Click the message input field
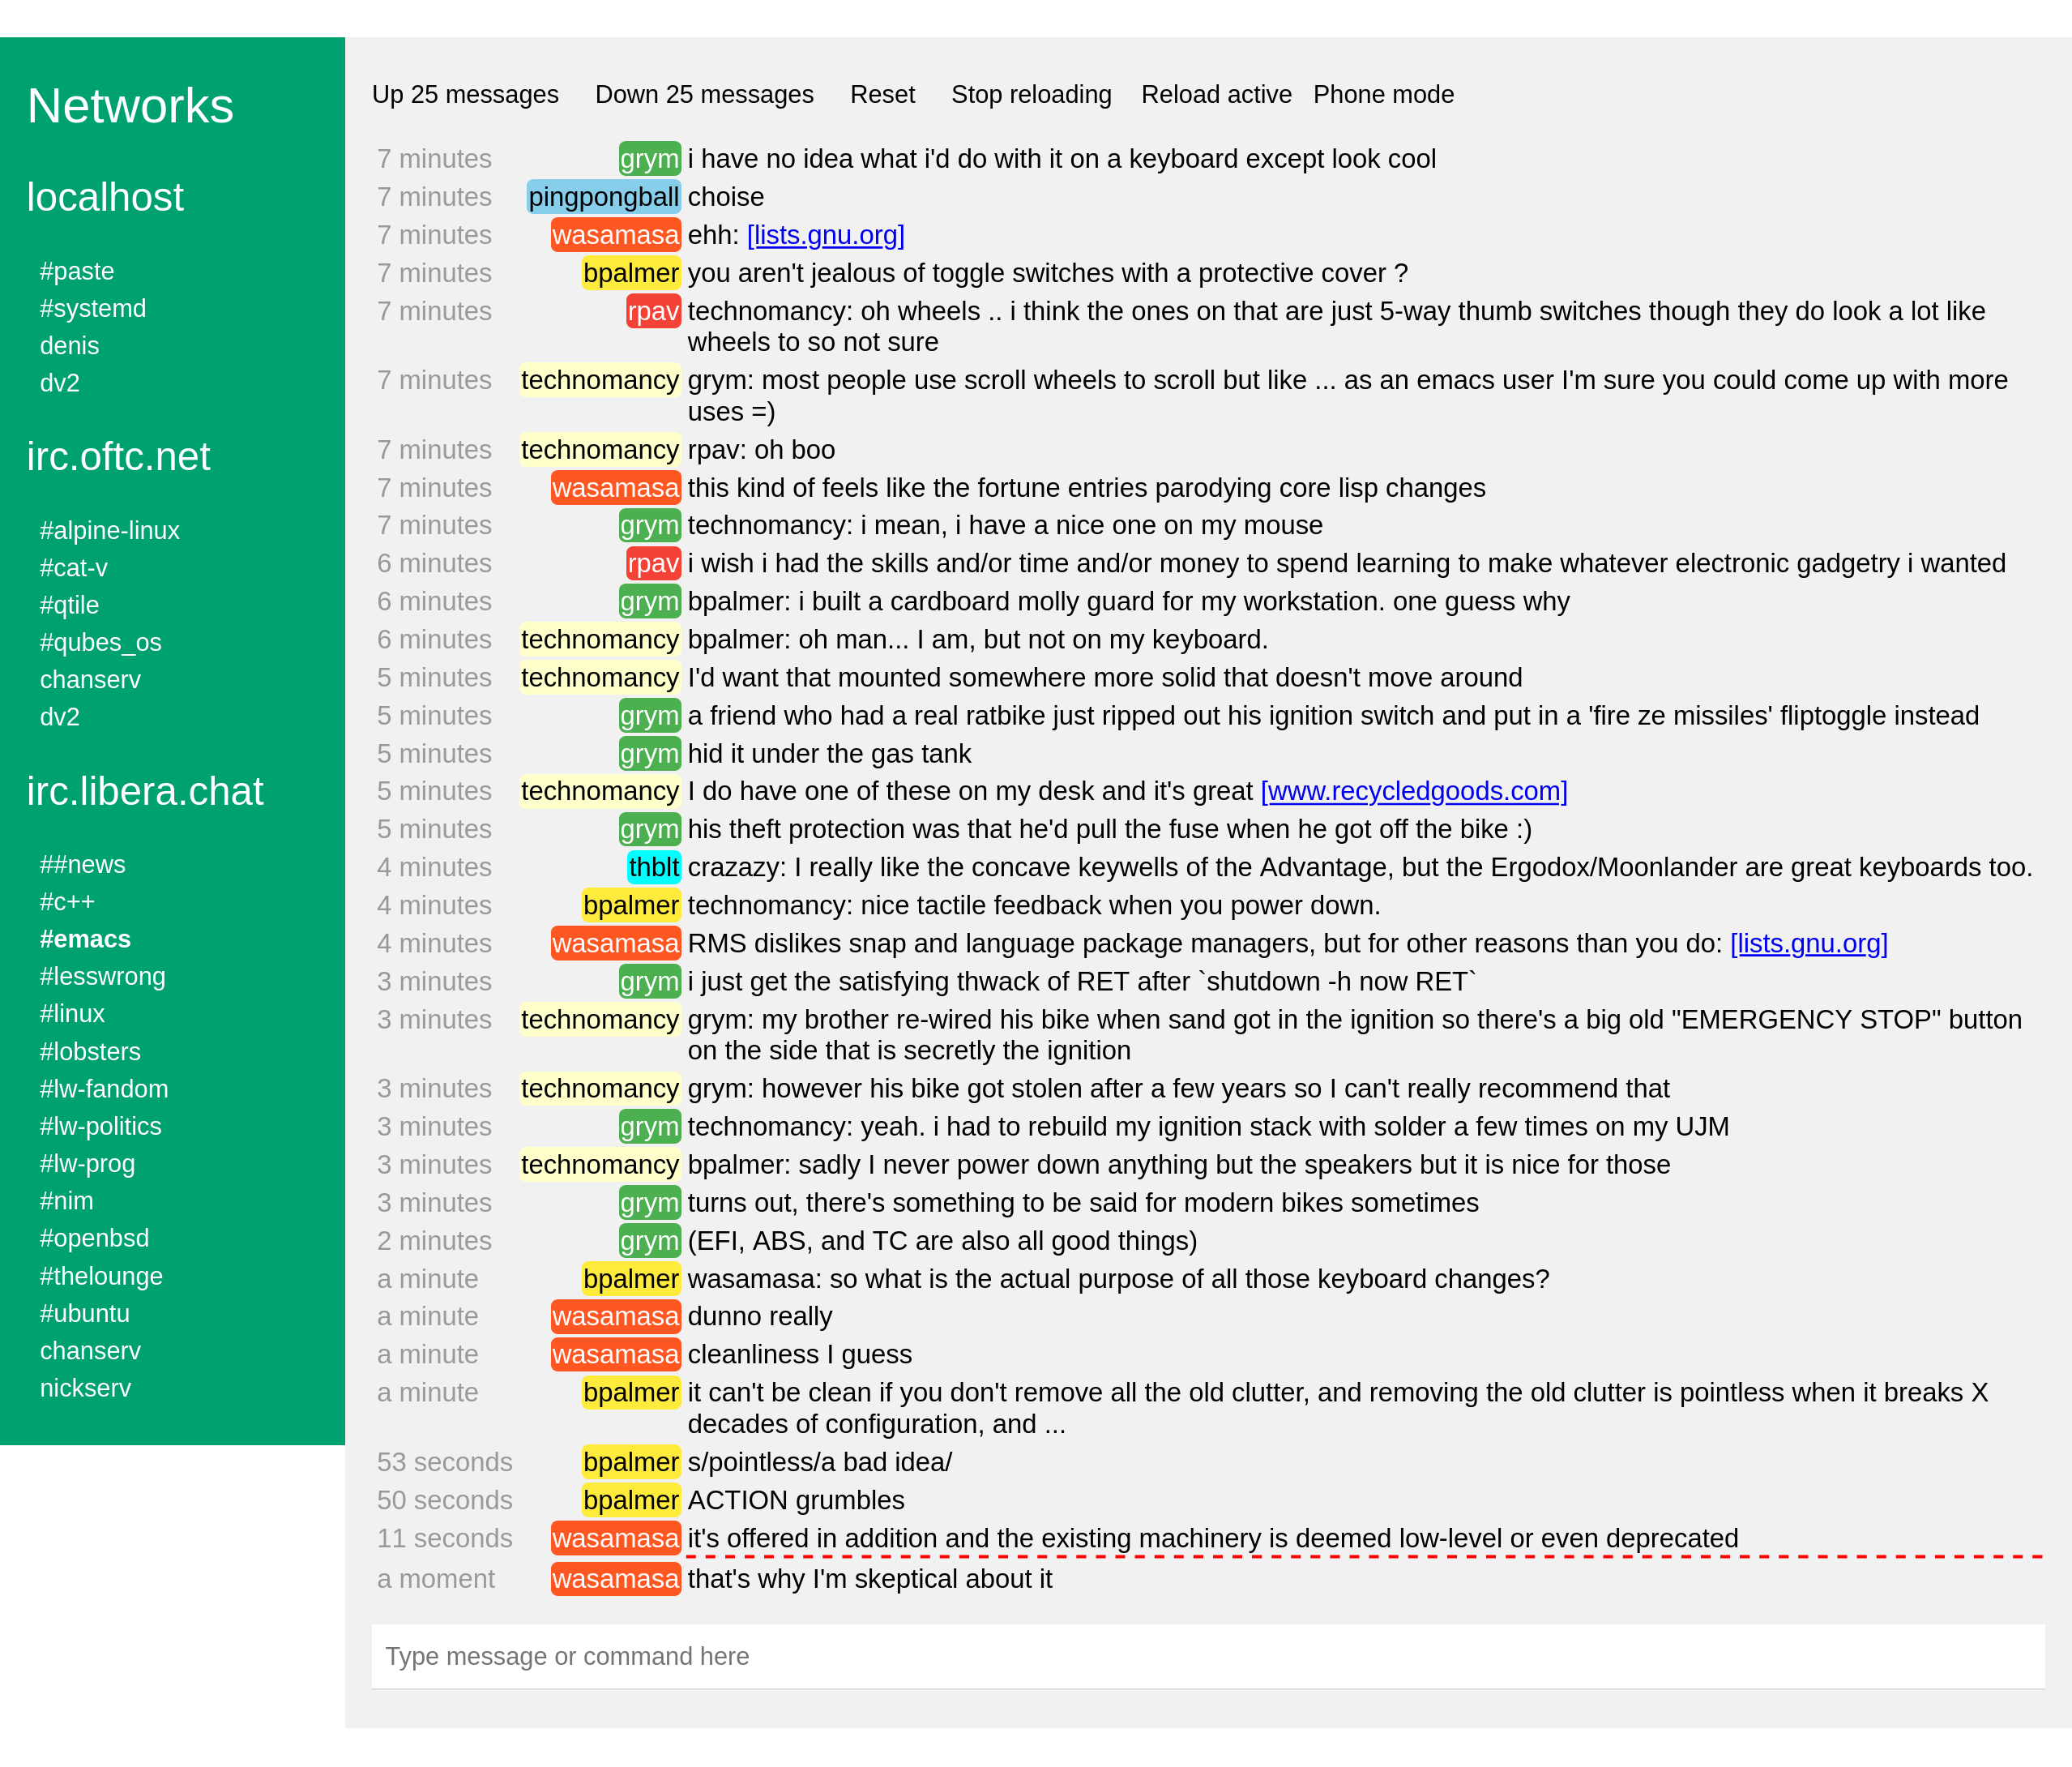This screenshot has height=1767, width=2072. click(1207, 1656)
